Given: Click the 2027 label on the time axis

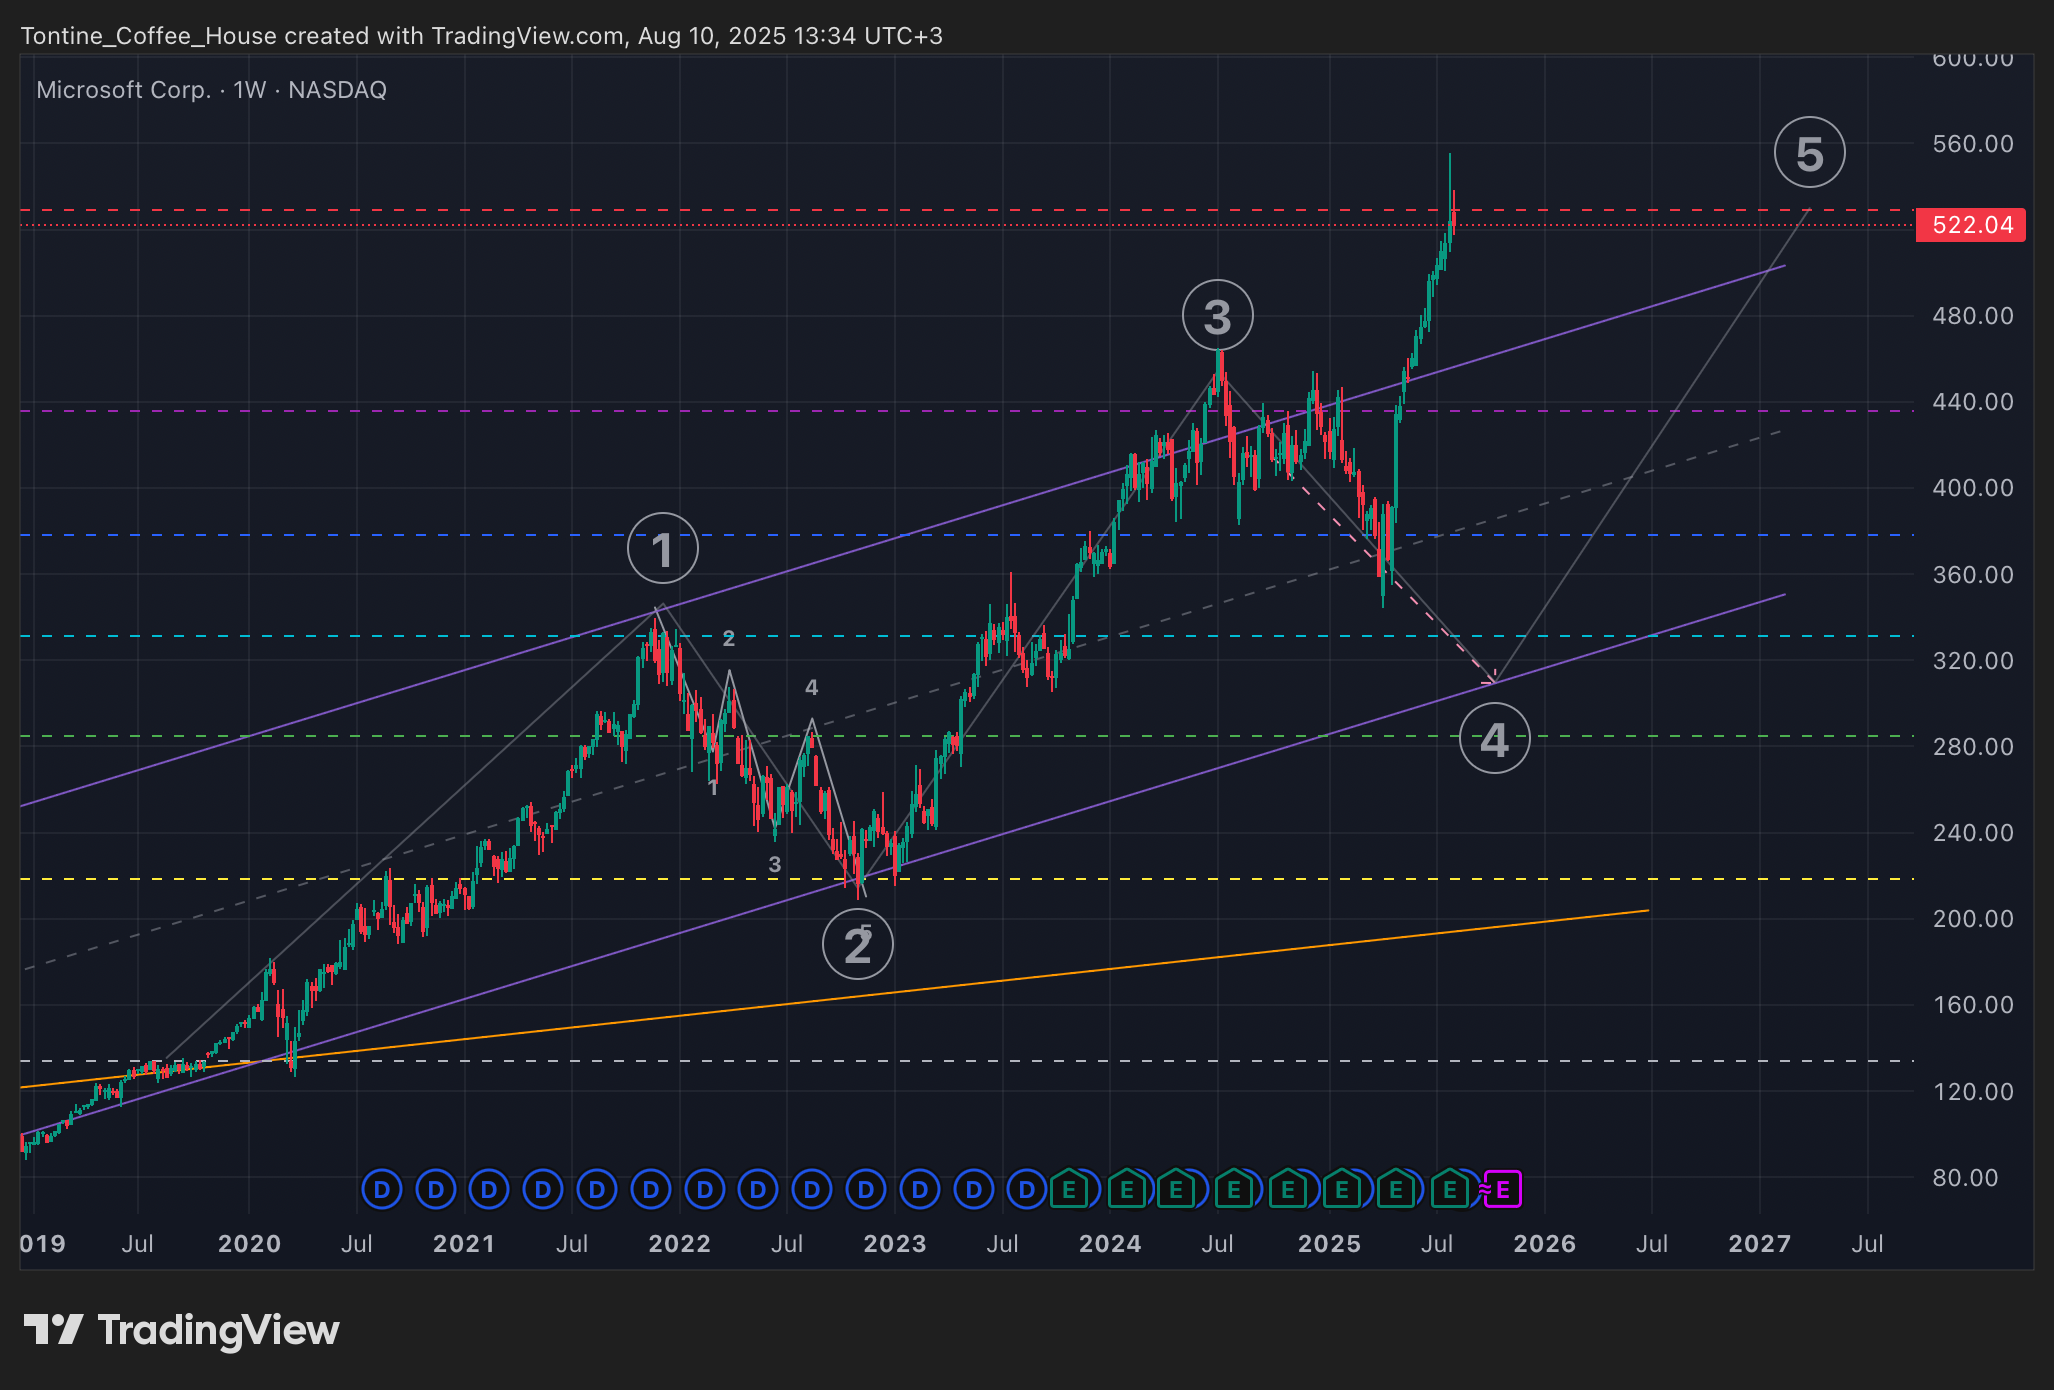Looking at the screenshot, I should click(1760, 1244).
